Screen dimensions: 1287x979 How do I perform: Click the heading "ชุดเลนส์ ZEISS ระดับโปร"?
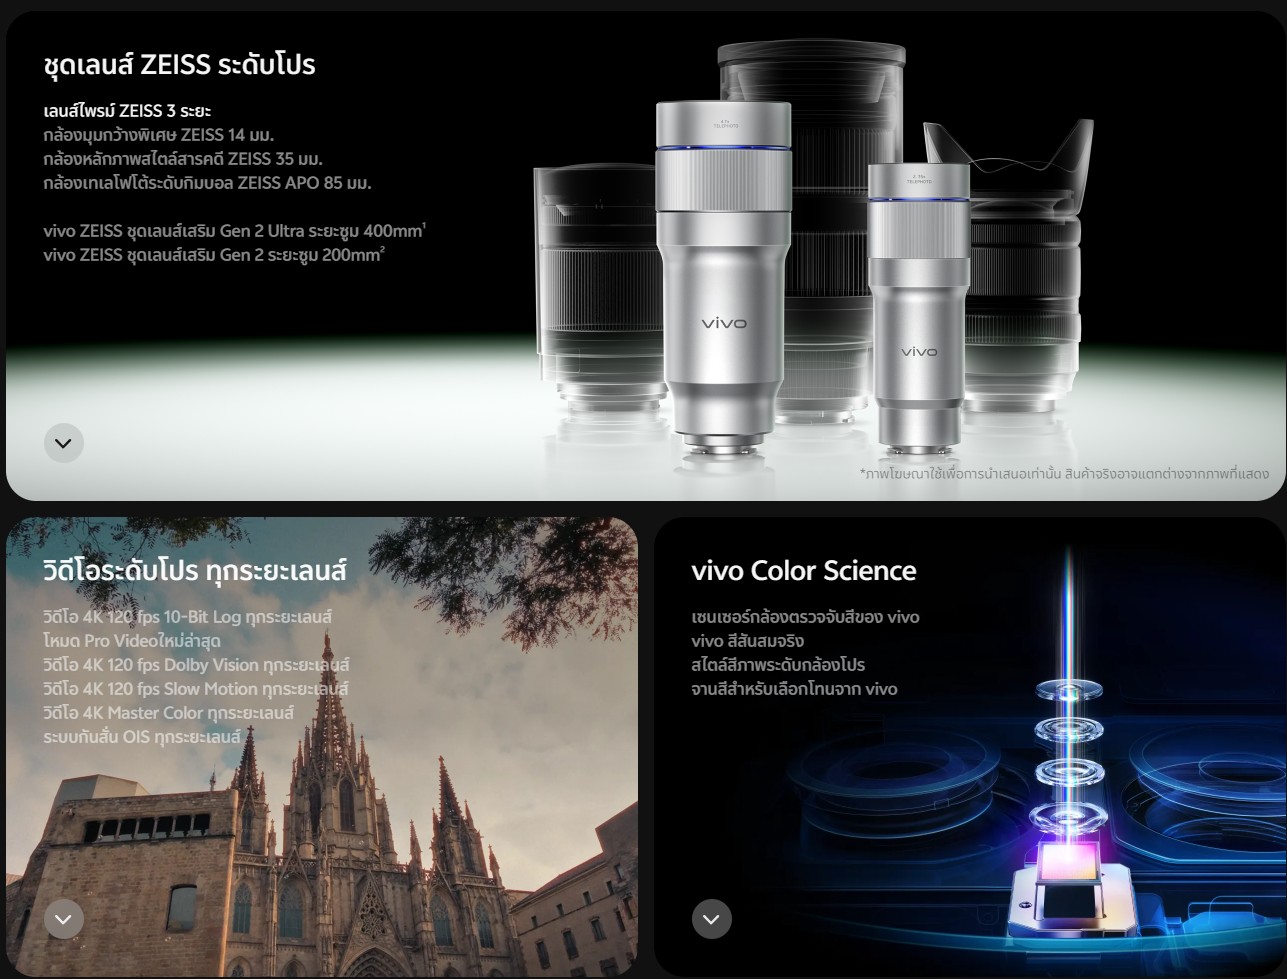179,65
